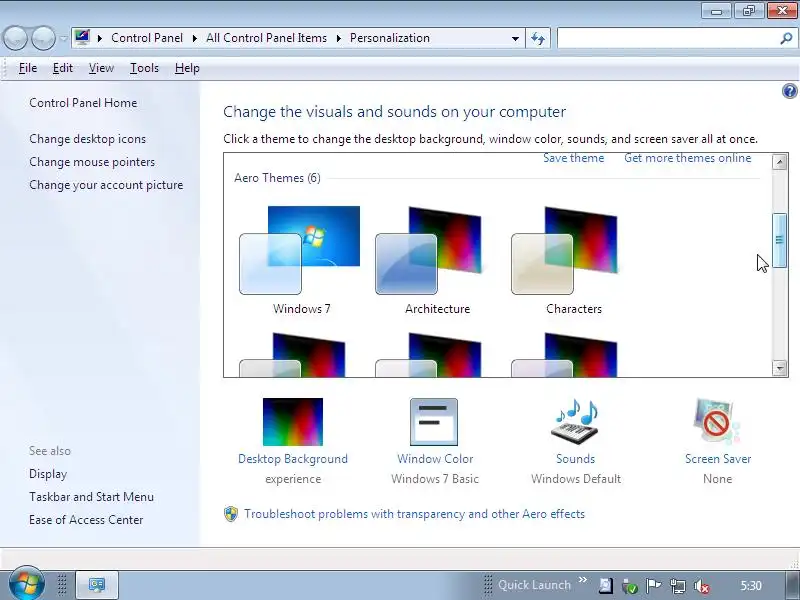Open the Window Color settings icon
800x600 pixels.
coord(434,422)
